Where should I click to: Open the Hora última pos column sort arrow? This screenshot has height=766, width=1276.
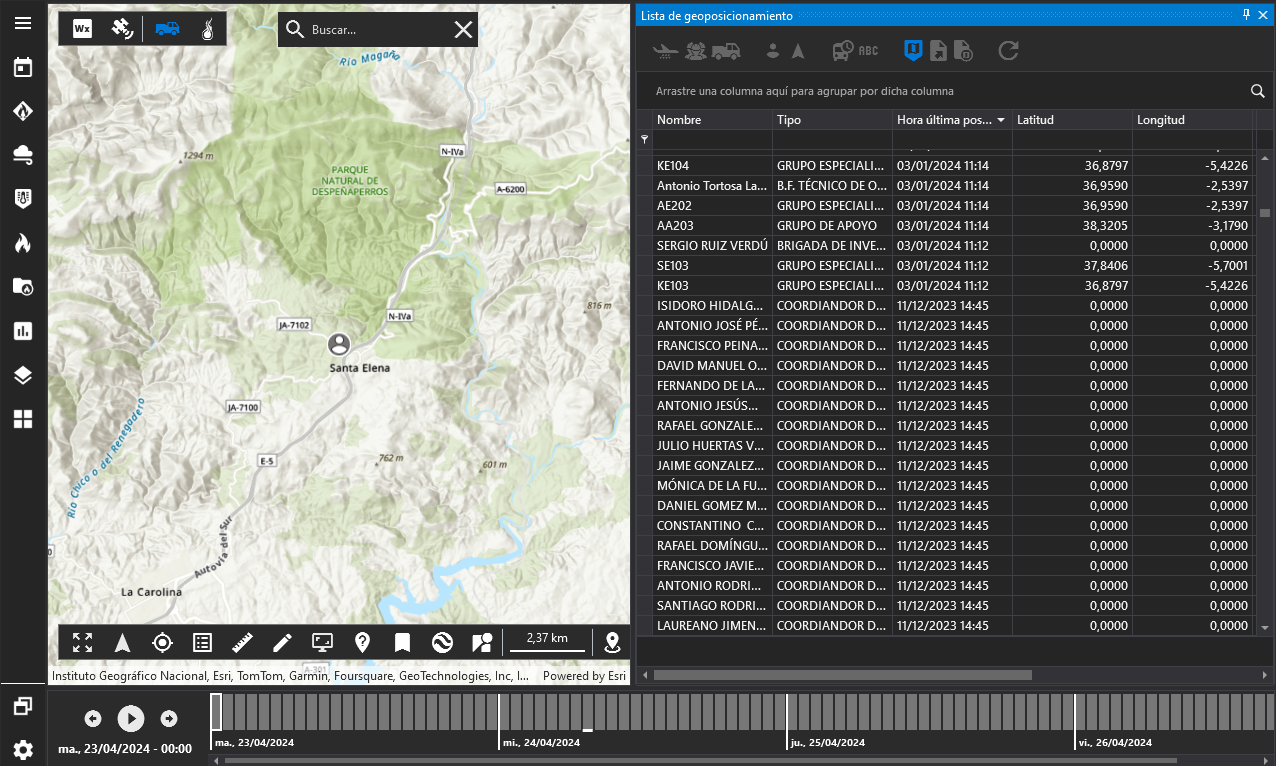(x=1001, y=120)
